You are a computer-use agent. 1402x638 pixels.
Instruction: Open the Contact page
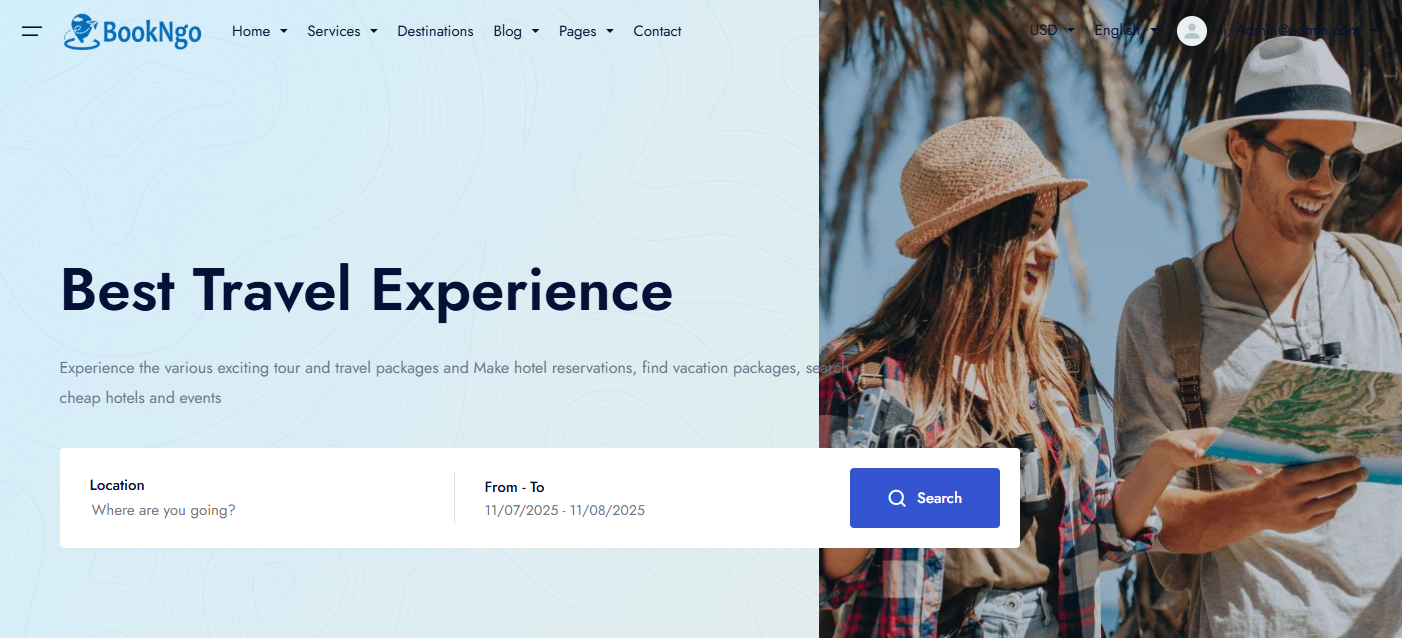point(657,31)
